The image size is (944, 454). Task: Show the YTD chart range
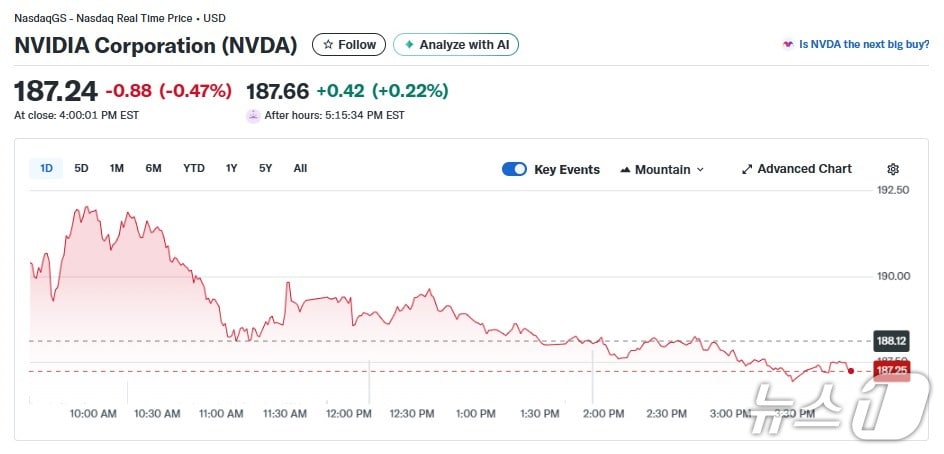[x=194, y=168]
